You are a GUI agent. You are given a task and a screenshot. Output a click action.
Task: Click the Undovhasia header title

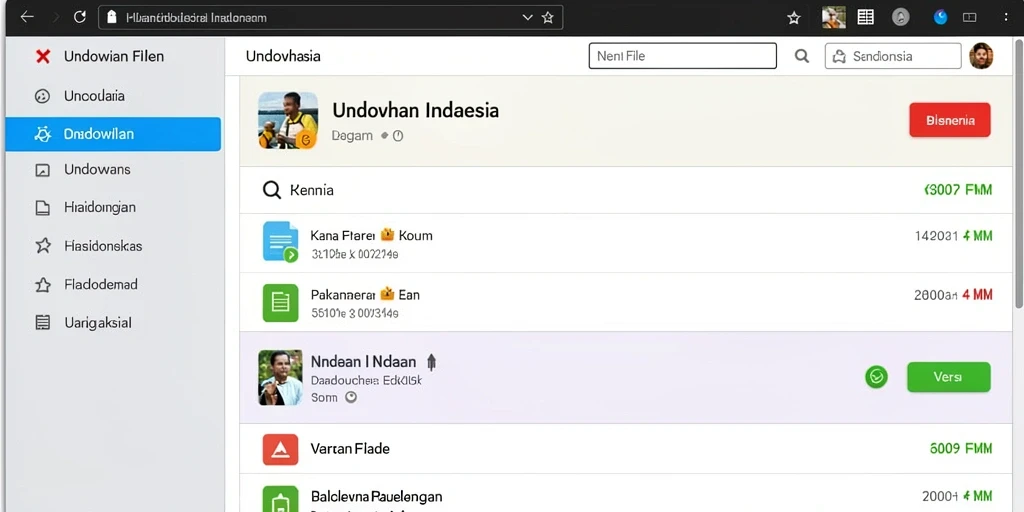(283, 56)
